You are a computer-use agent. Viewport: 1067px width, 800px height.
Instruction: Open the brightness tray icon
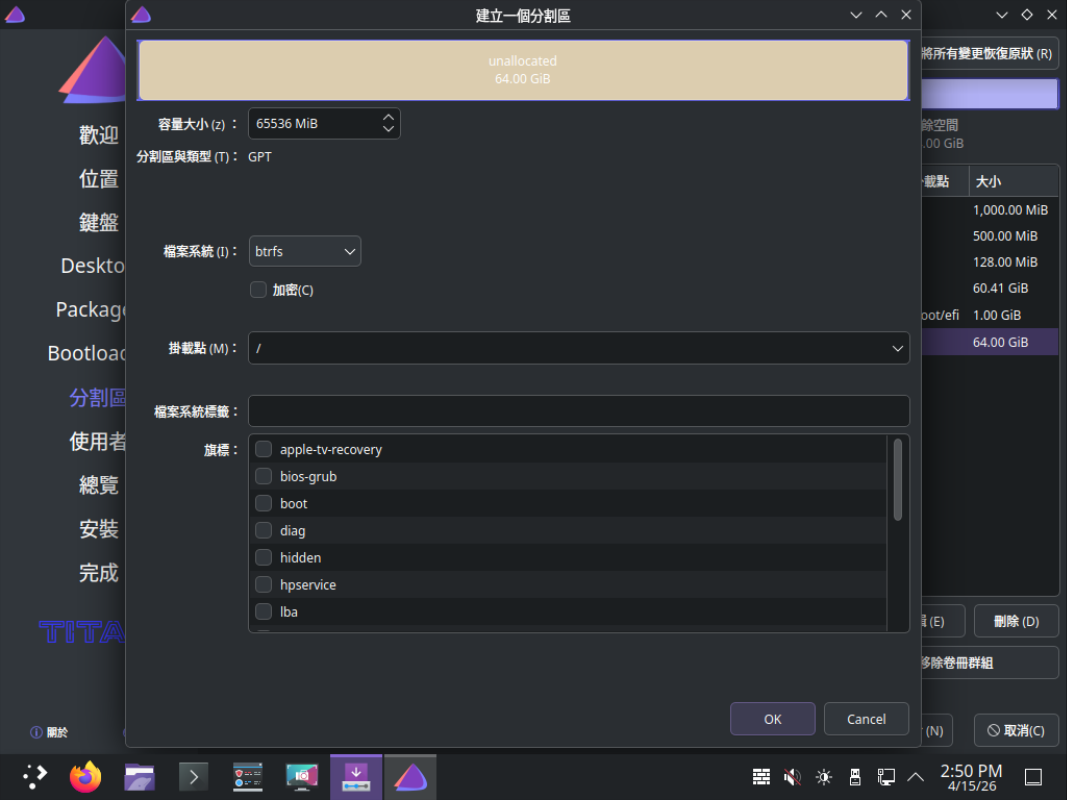tap(823, 777)
